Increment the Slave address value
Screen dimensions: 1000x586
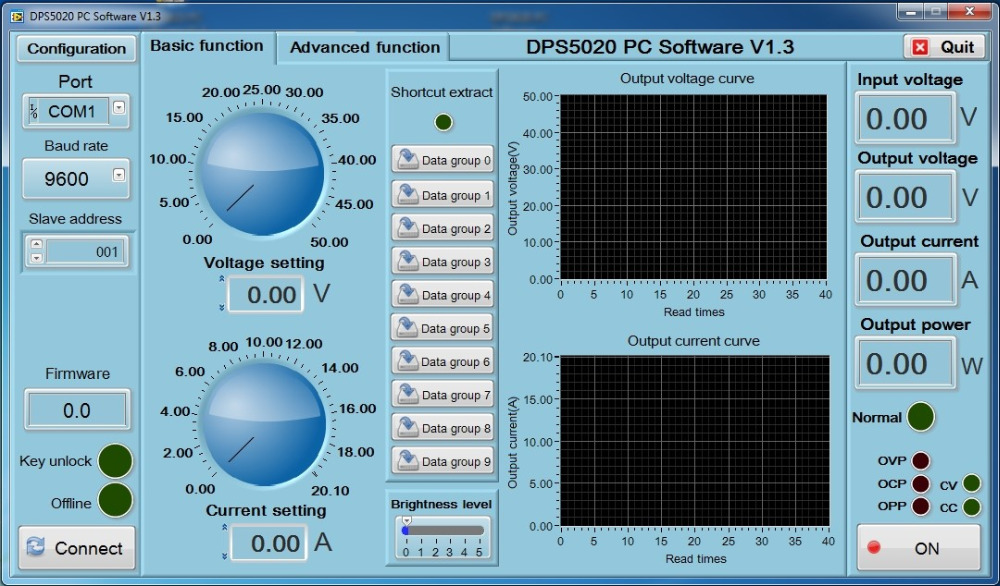pyautogui.click(x=37, y=244)
